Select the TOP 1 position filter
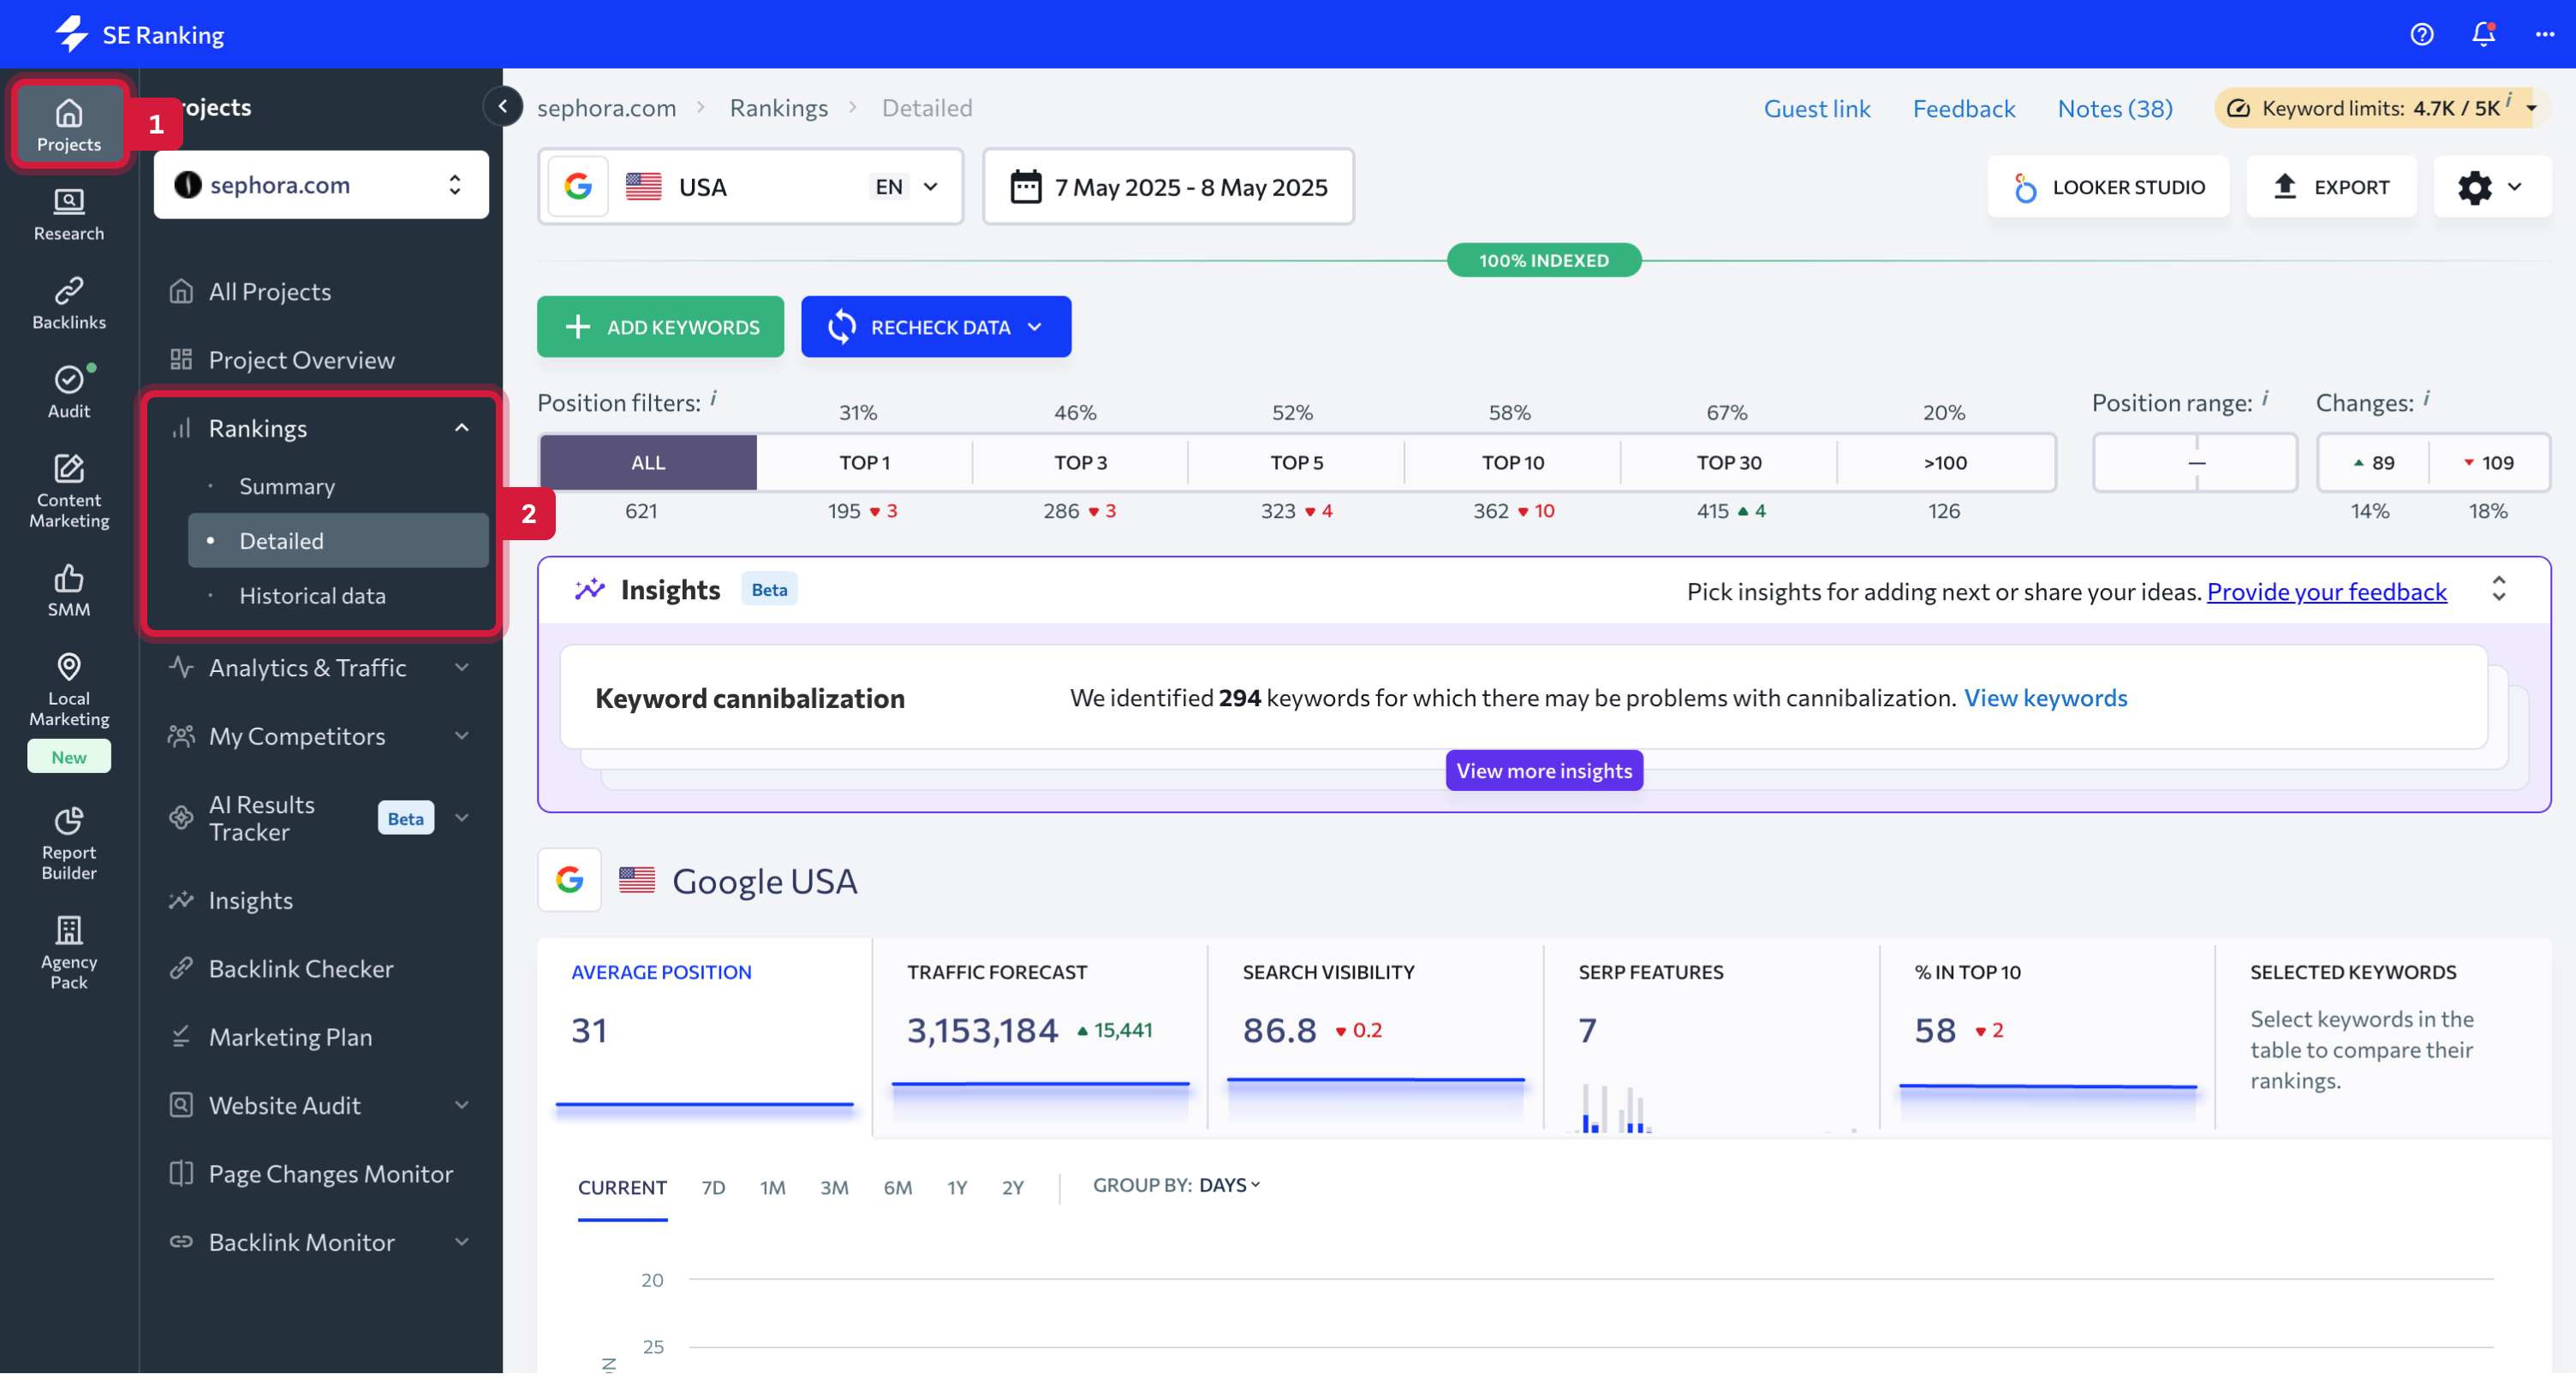Image resolution: width=2576 pixels, height=1380 pixels. pos(864,462)
